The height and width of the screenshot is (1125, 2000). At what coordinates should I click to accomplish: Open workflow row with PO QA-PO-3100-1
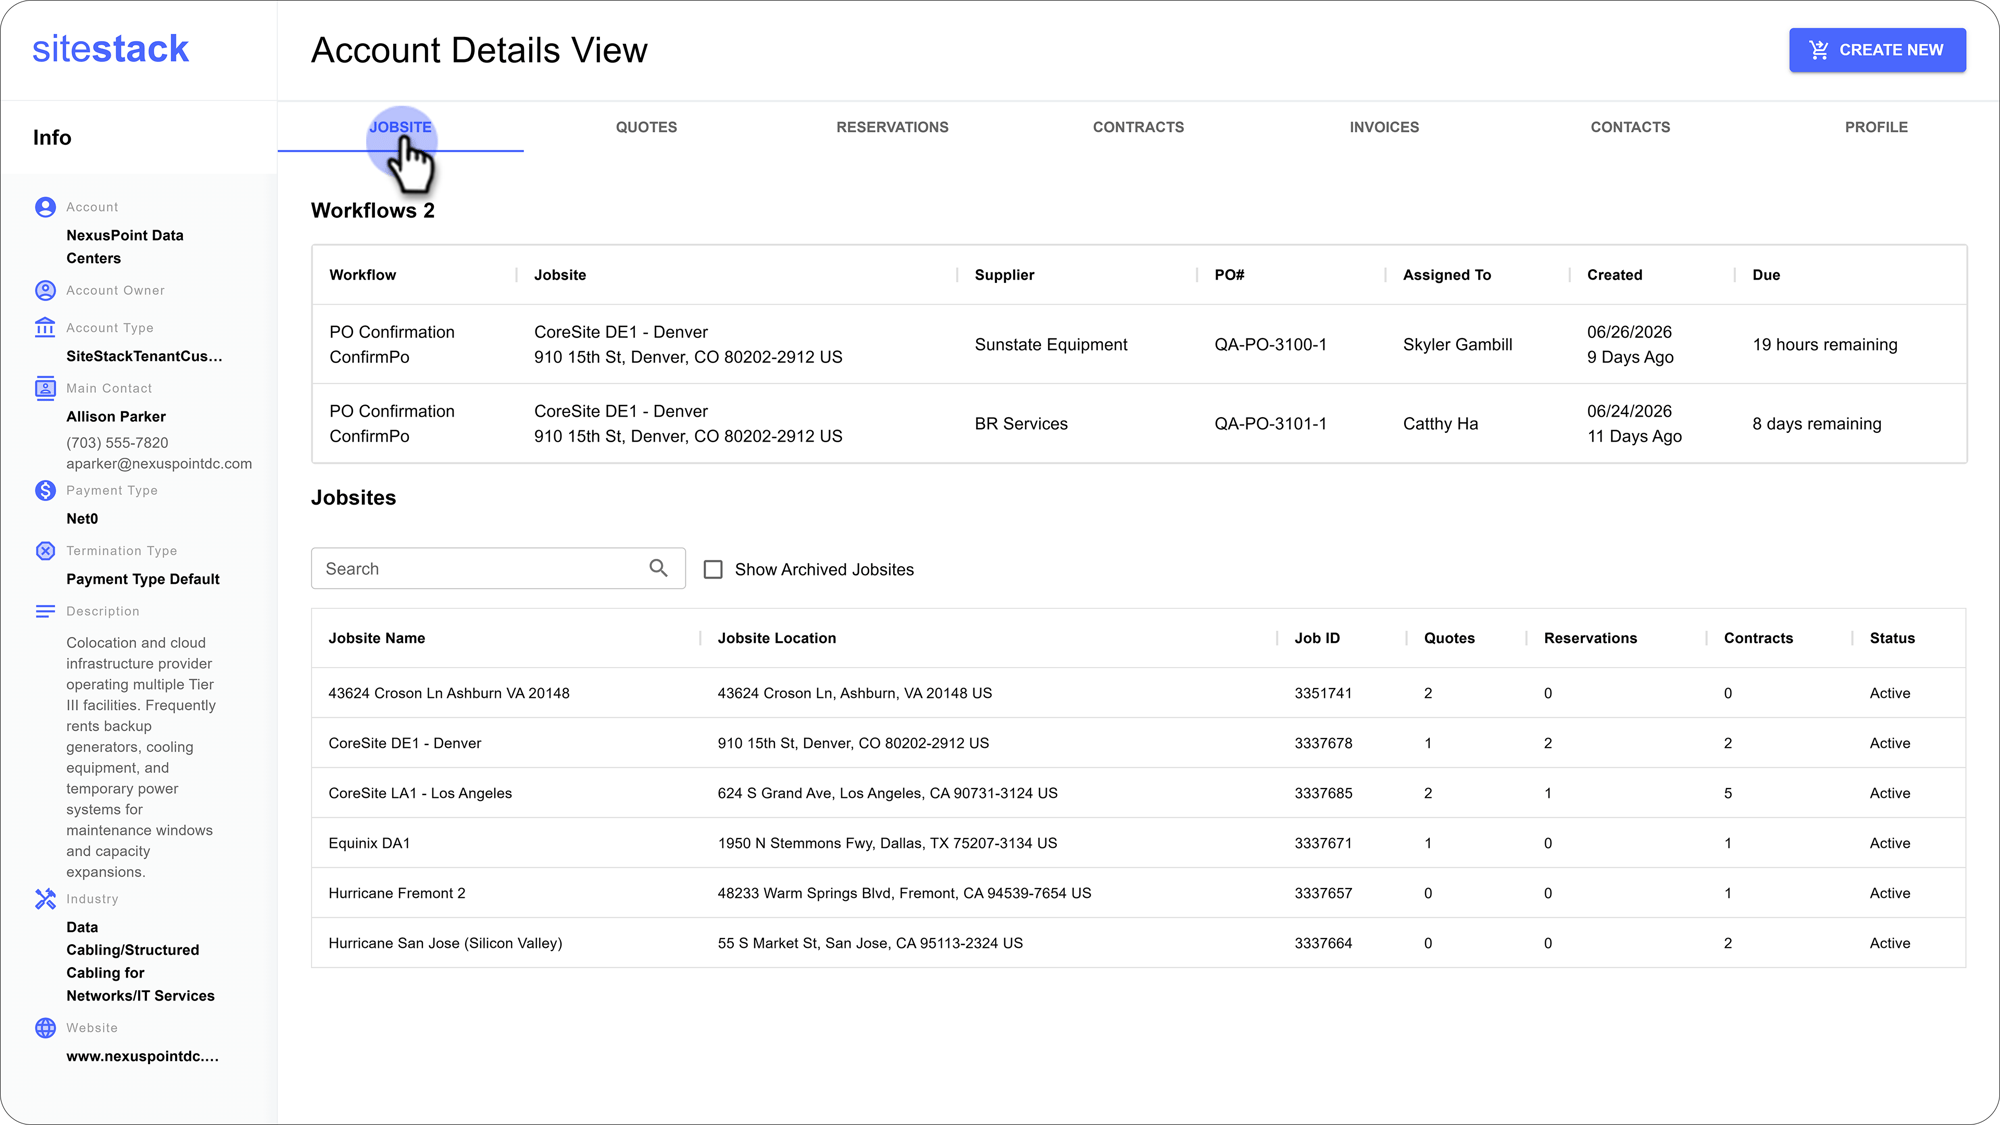pyautogui.click(x=1139, y=344)
